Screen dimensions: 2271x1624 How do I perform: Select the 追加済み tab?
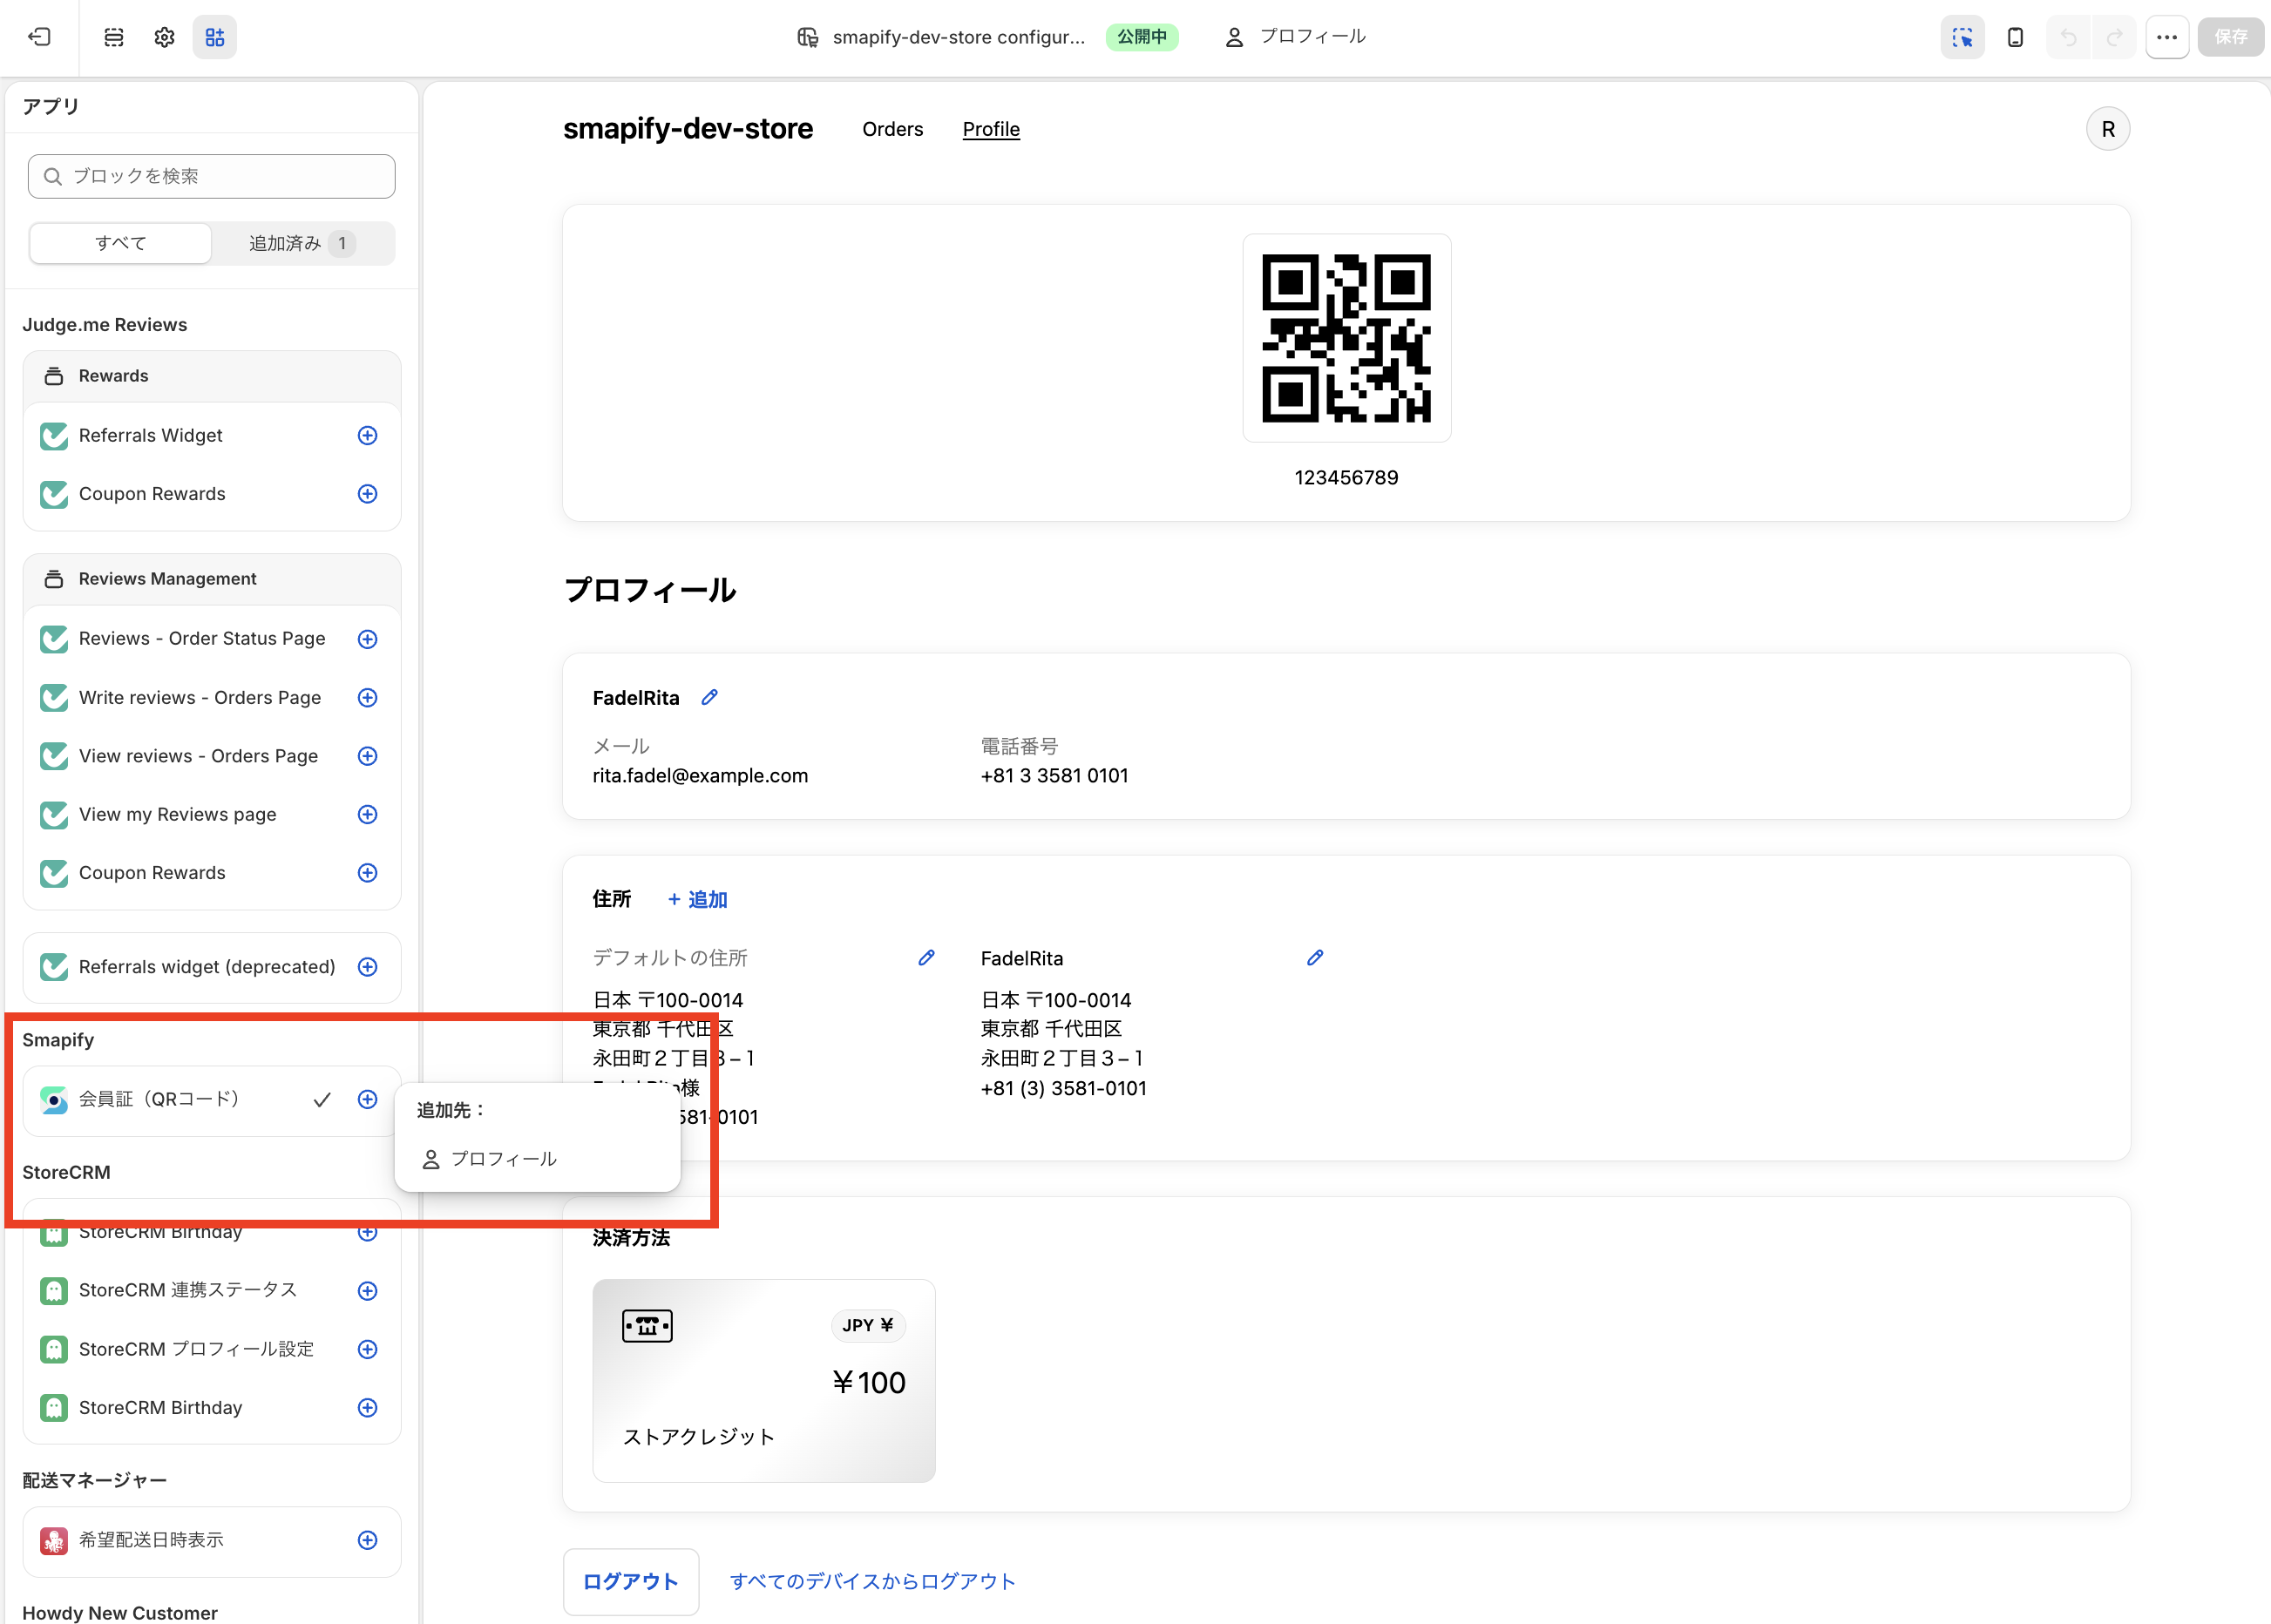point(302,243)
